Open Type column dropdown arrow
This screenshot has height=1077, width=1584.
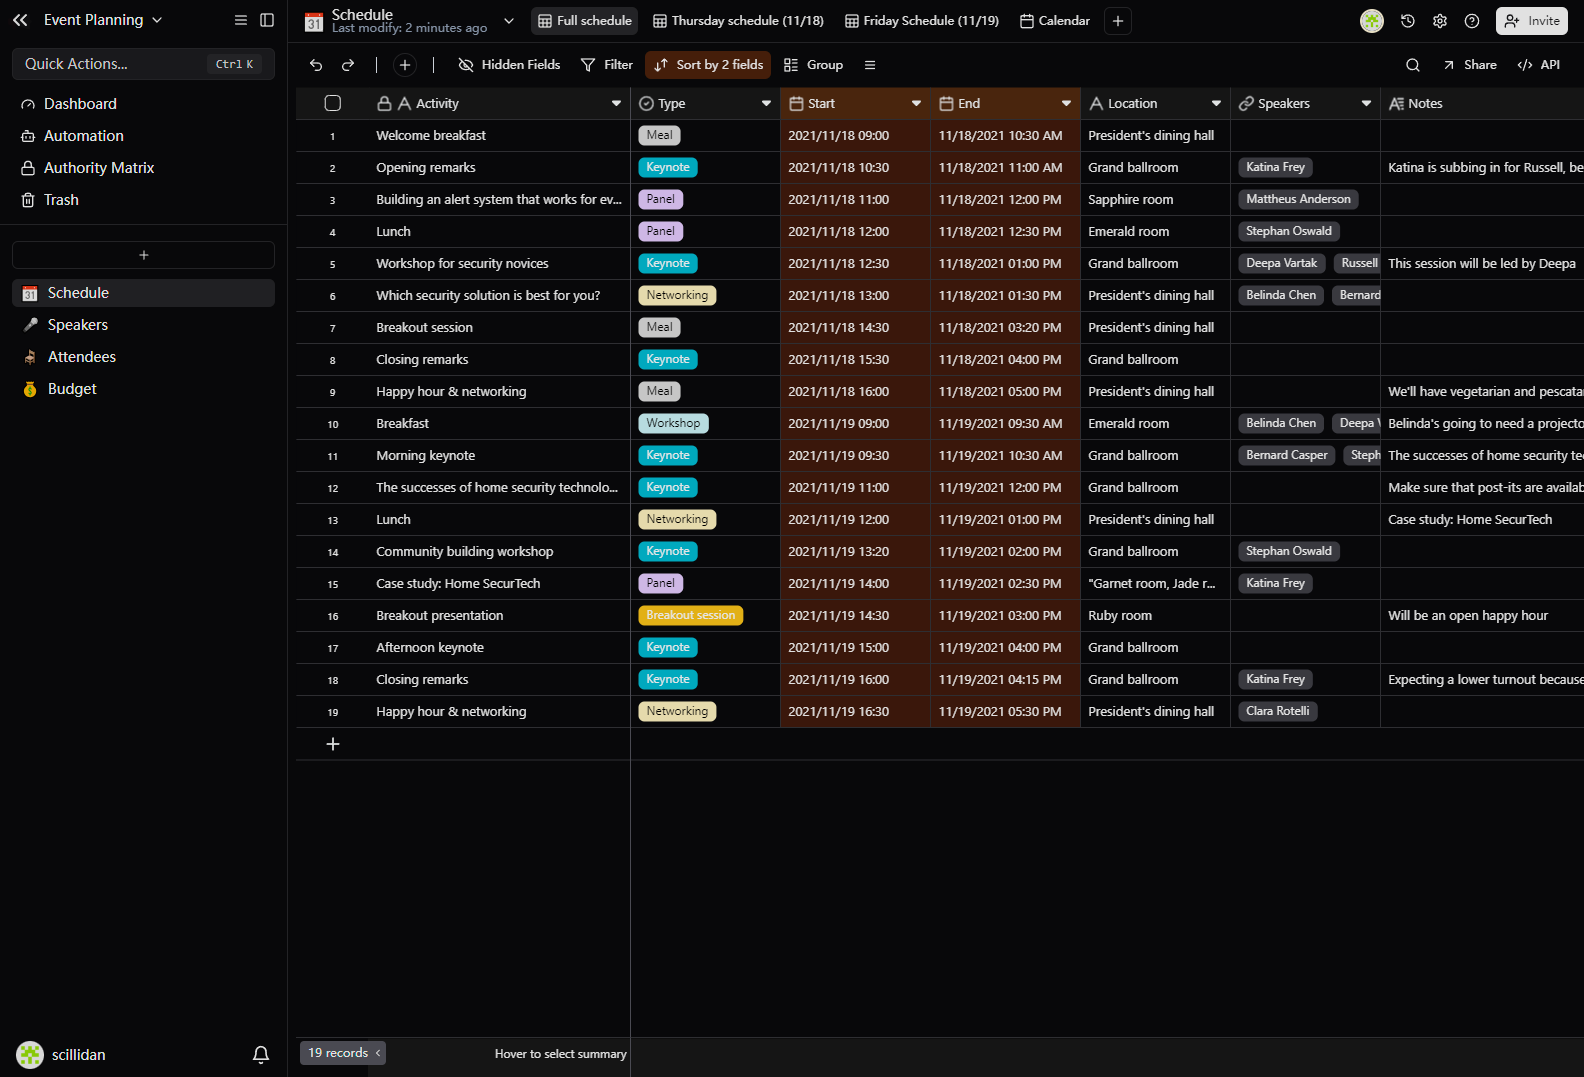(x=766, y=103)
